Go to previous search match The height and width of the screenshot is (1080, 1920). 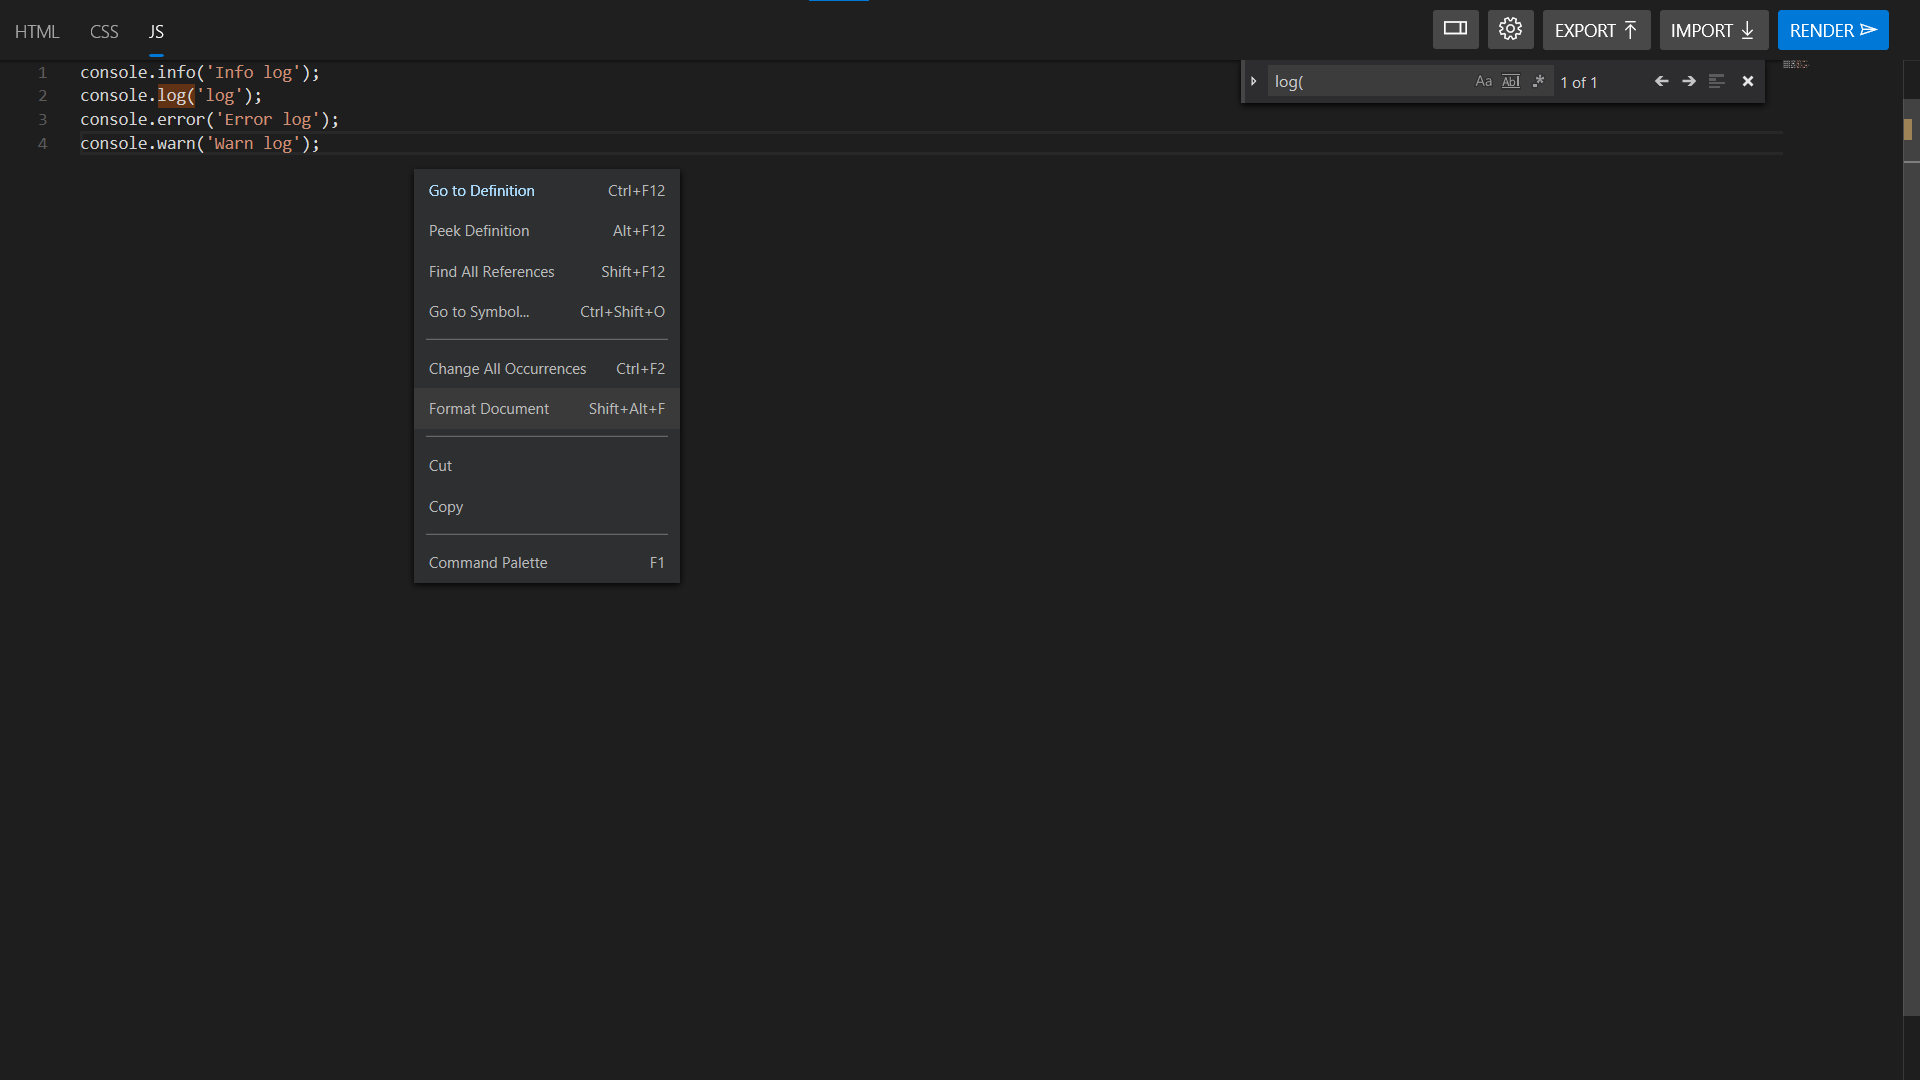click(1661, 81)
